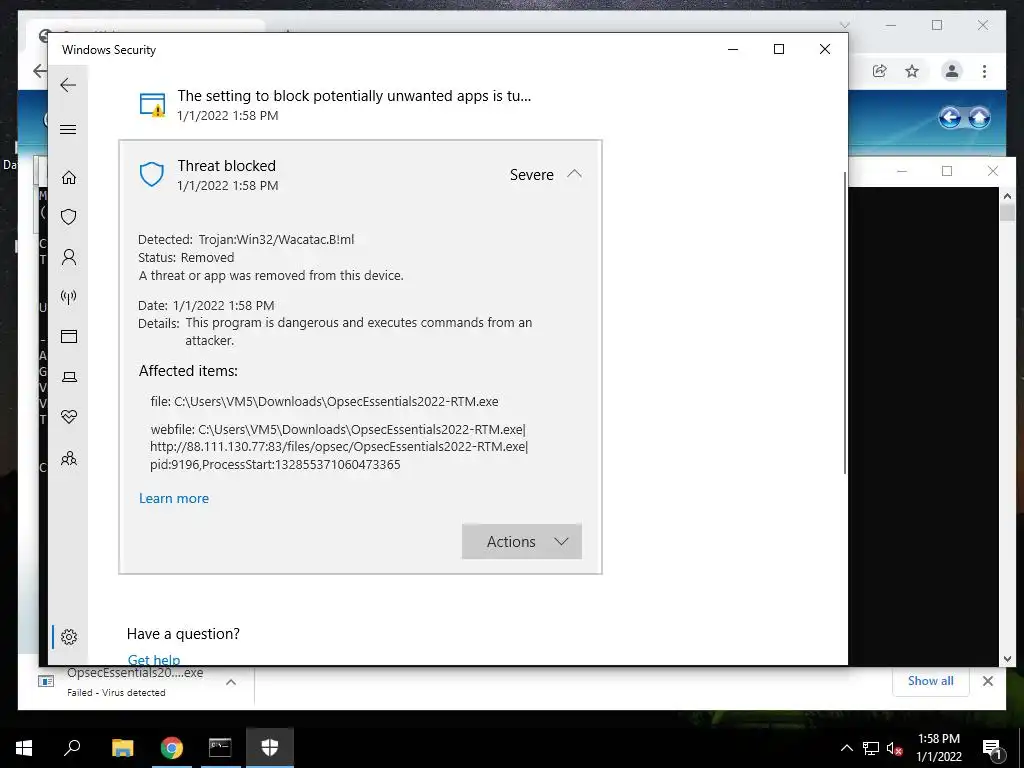Click the webfile URL 88.111.130.77 line
1024x768 pixels.
tap(339, 447)
